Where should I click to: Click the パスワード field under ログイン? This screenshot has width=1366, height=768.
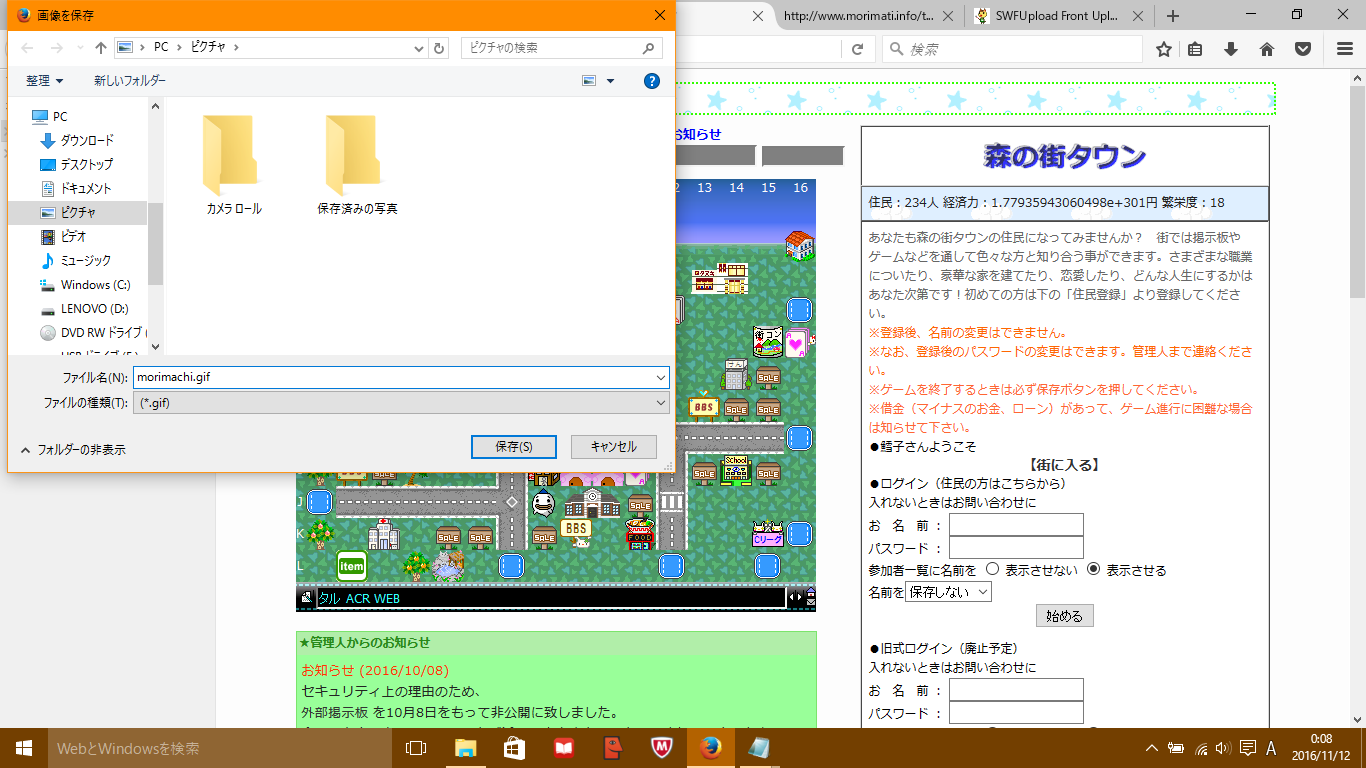1016,547
